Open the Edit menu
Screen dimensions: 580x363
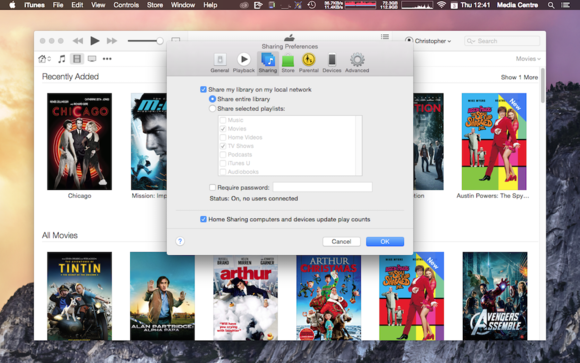coord(77,5)
